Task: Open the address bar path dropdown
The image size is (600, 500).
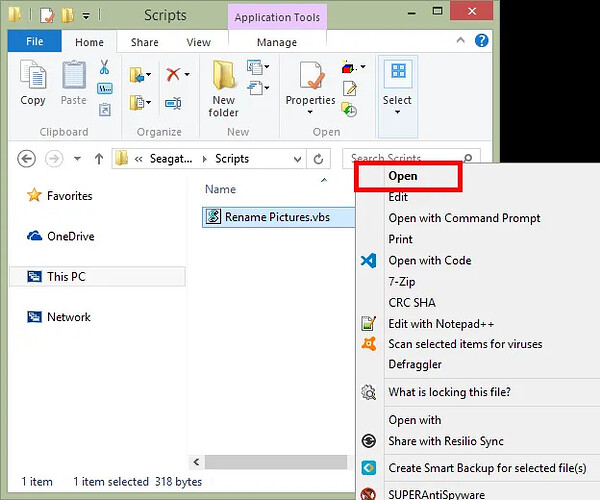Action: click(297, 159)
